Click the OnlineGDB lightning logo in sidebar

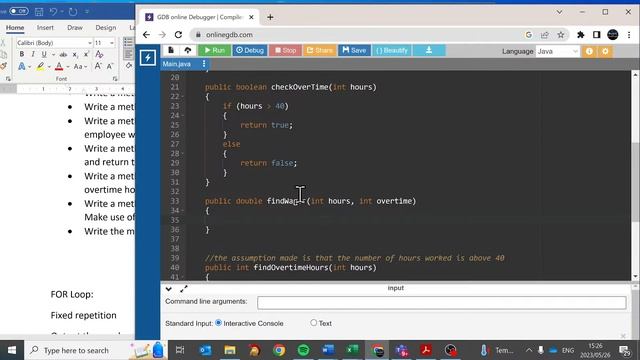click(x=148, y=58)
